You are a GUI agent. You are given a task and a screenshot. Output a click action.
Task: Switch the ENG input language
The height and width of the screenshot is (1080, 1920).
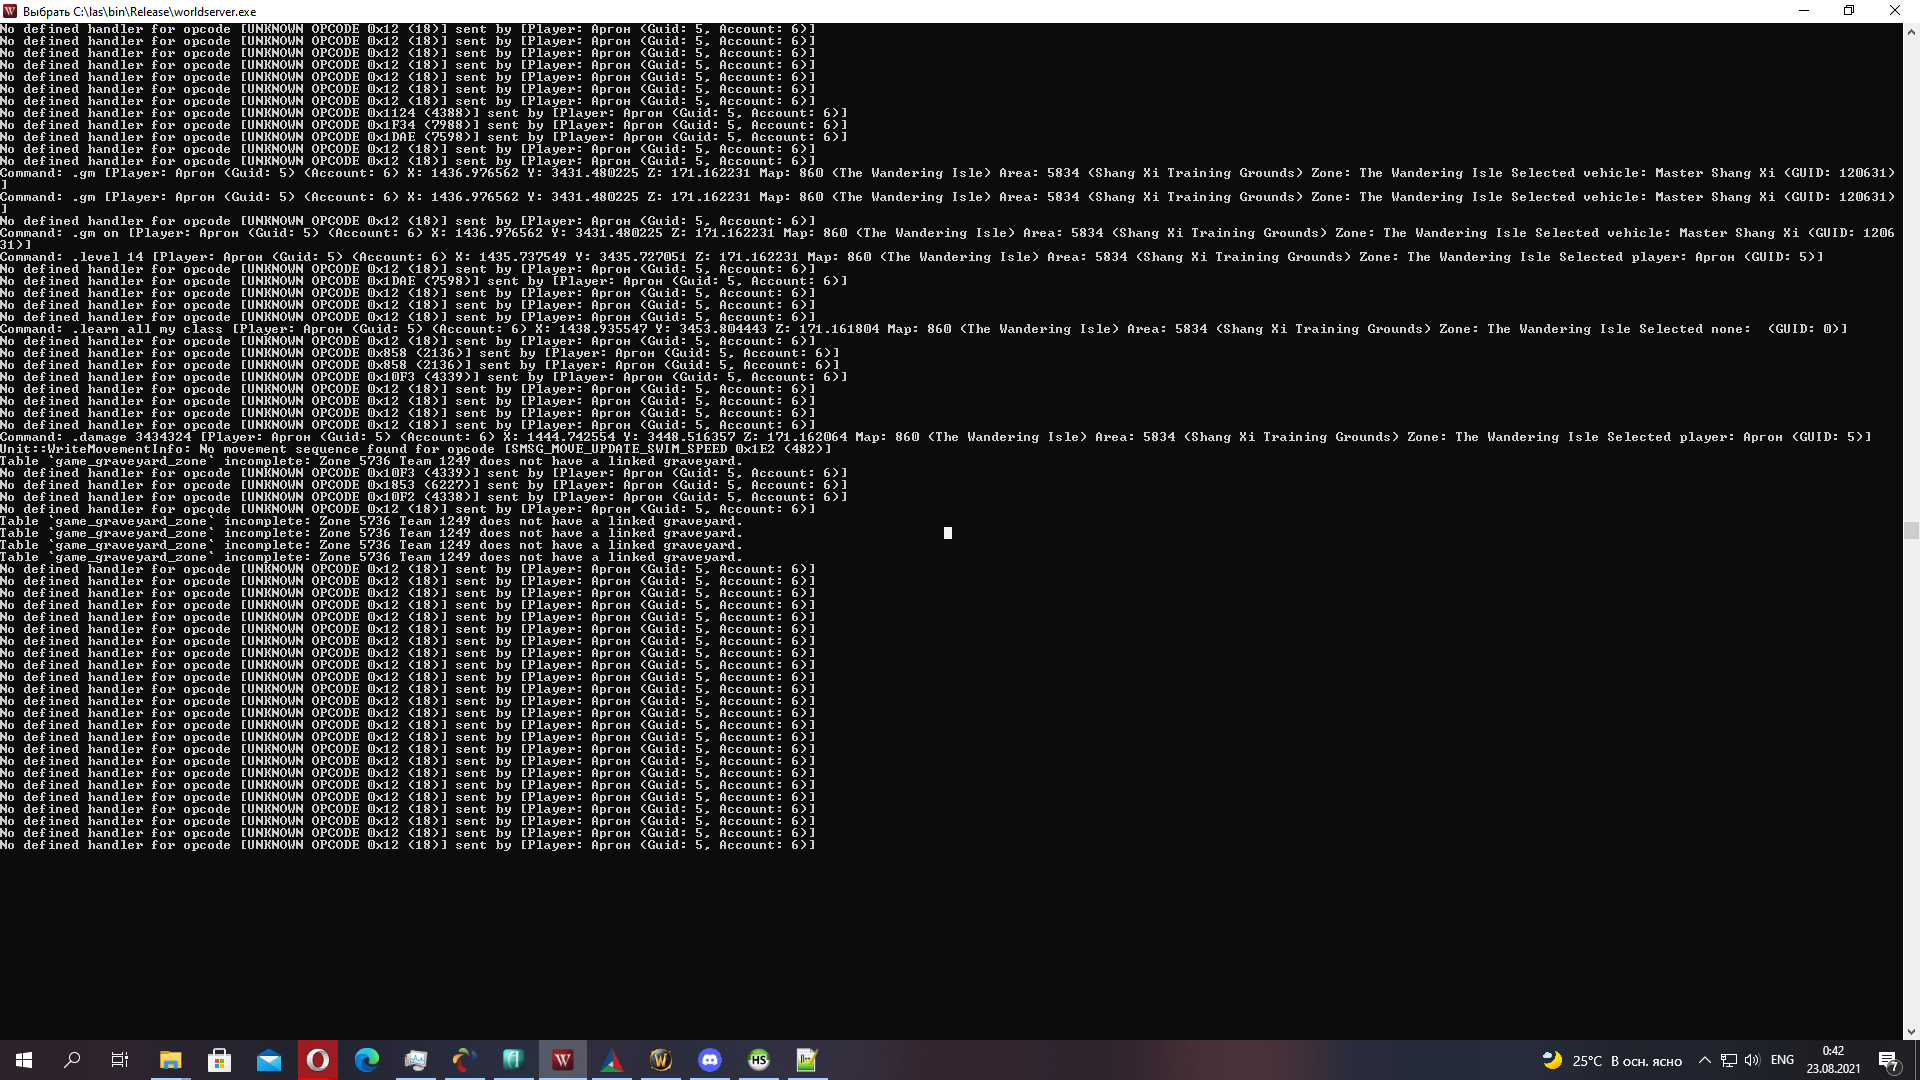(1782, 1060)
